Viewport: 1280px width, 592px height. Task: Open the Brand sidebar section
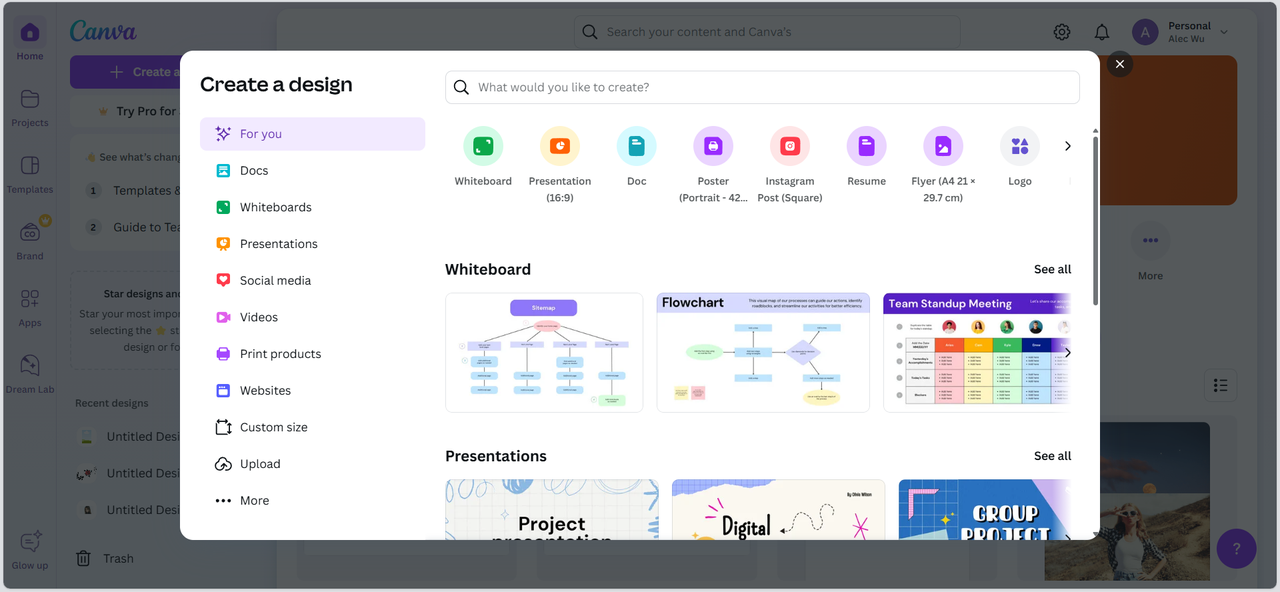click(x=30, y=241)
